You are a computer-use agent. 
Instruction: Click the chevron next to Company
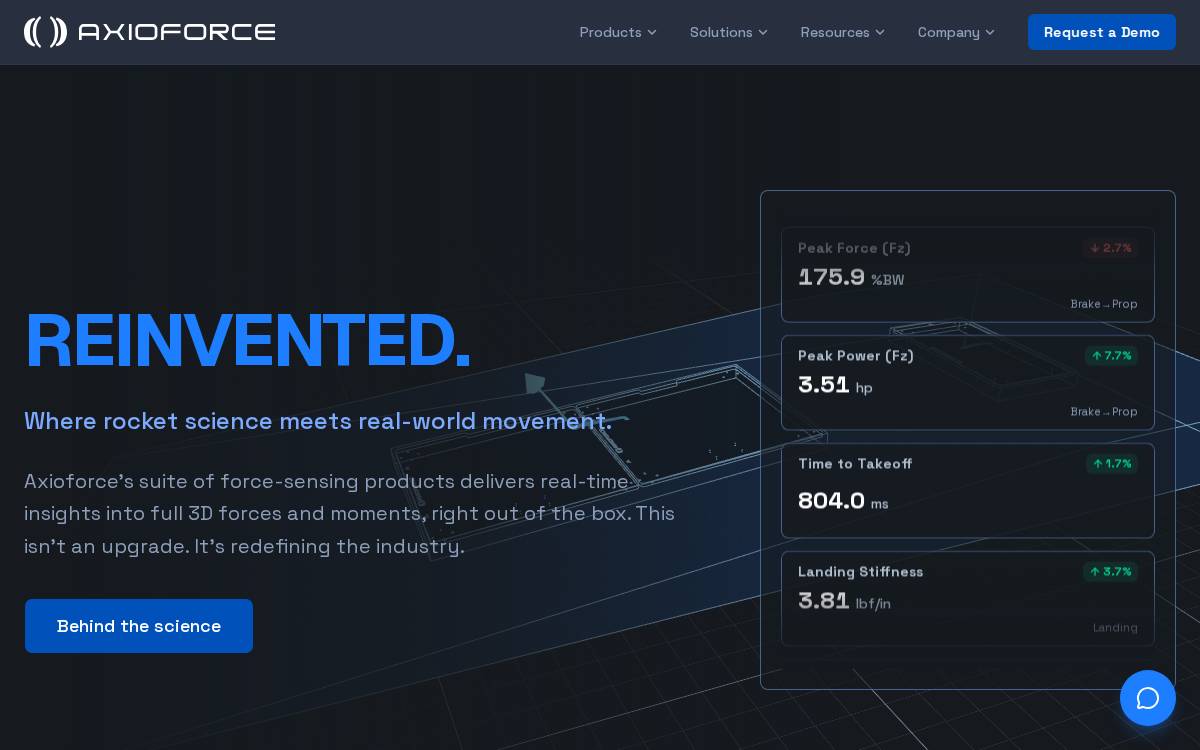click(x=990, y=32)
